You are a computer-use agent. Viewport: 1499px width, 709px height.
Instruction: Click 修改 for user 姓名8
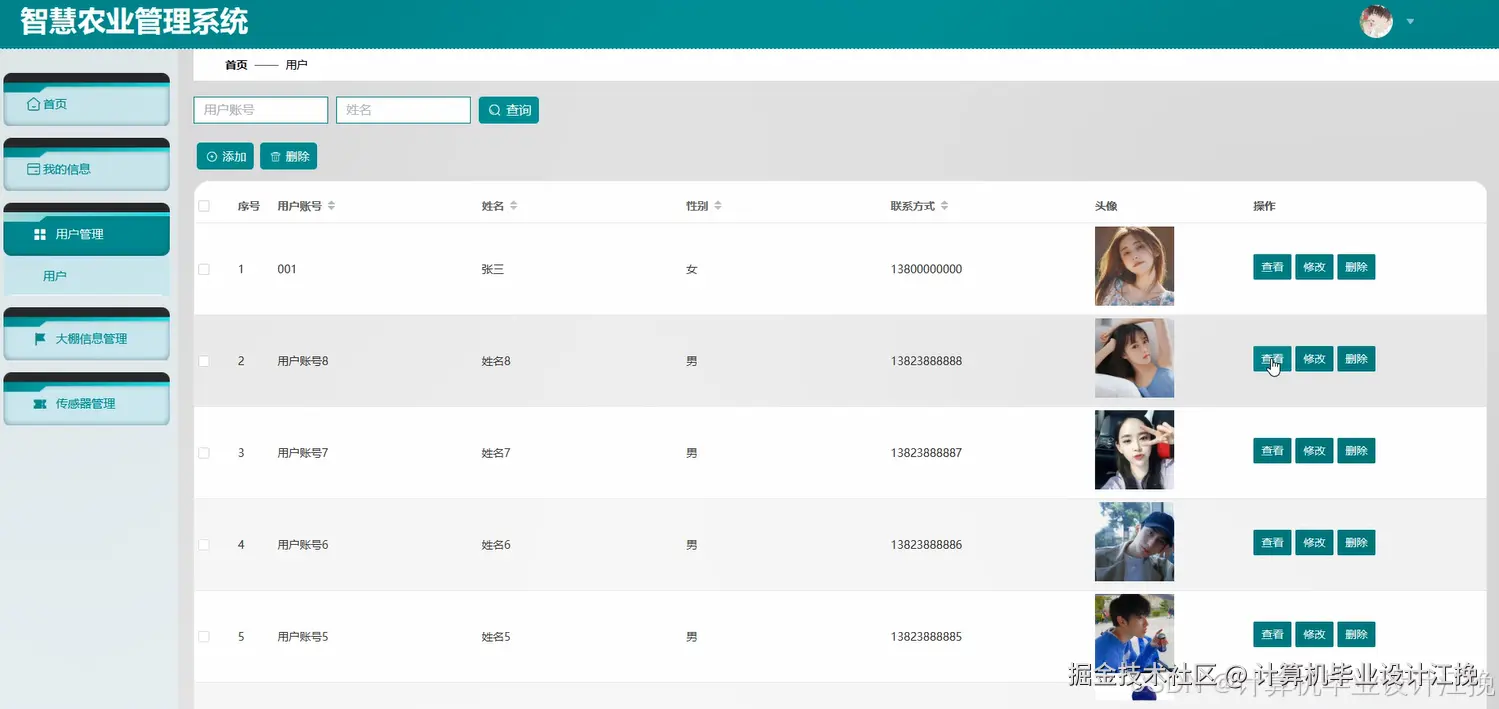click(x=1314, y=359)
